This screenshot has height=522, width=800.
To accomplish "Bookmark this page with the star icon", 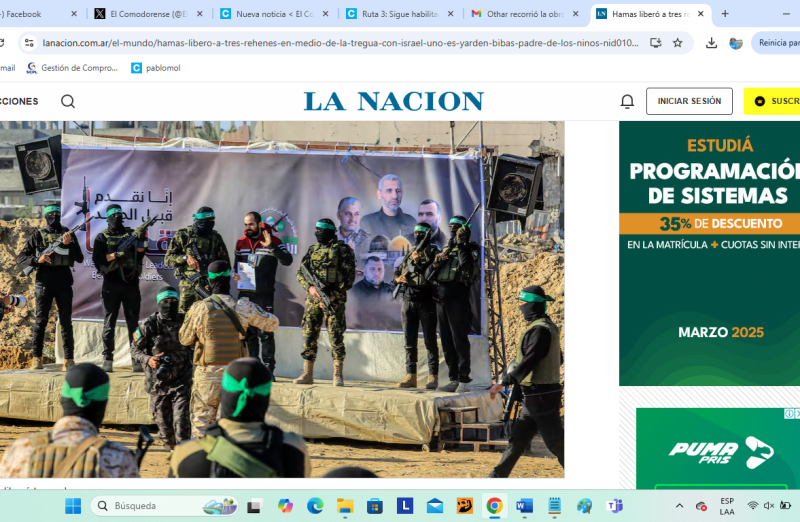I will click(x=677, y=43).
